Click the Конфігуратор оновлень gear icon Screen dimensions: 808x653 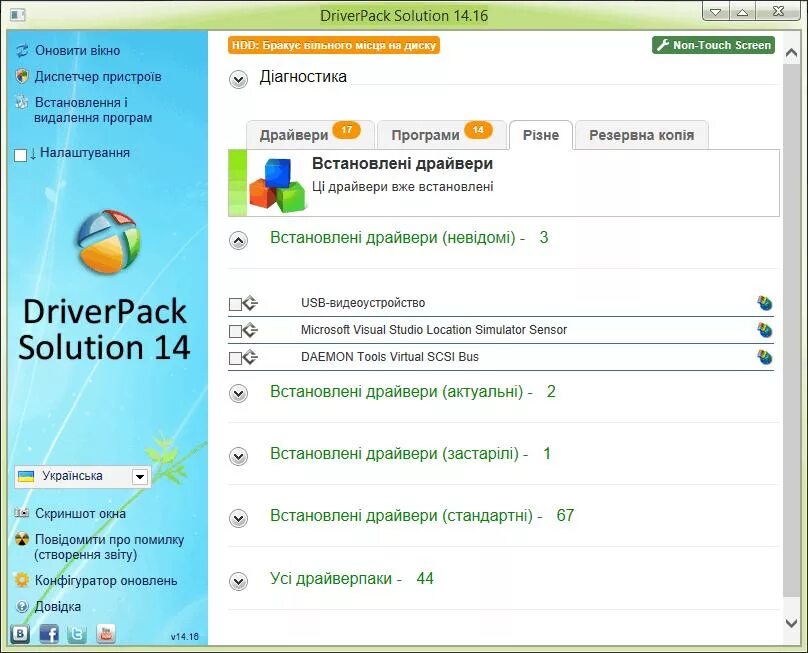click(22, 580)
